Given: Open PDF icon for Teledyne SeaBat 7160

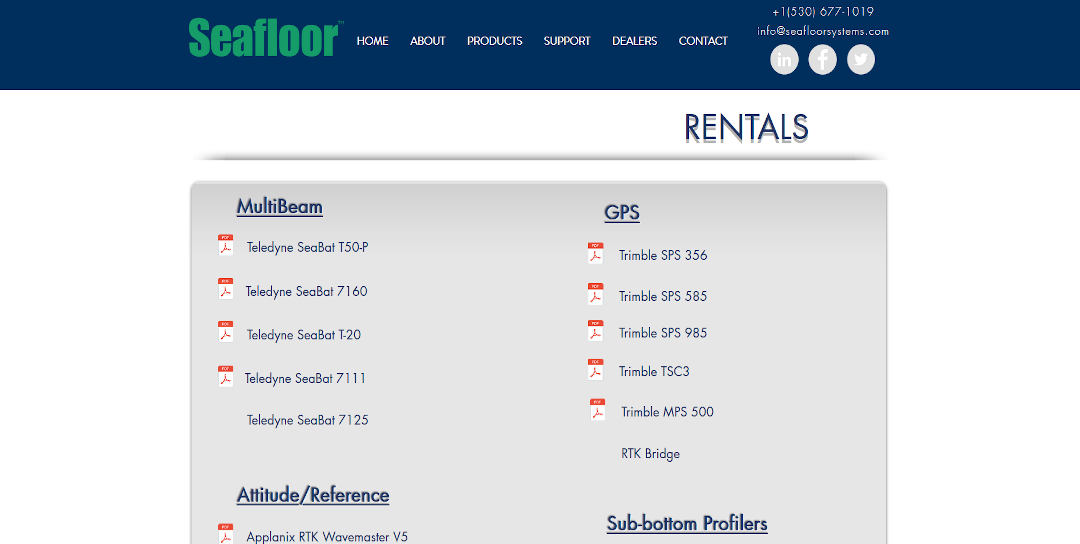Looking at the screenshot, I should click(225, 289).
